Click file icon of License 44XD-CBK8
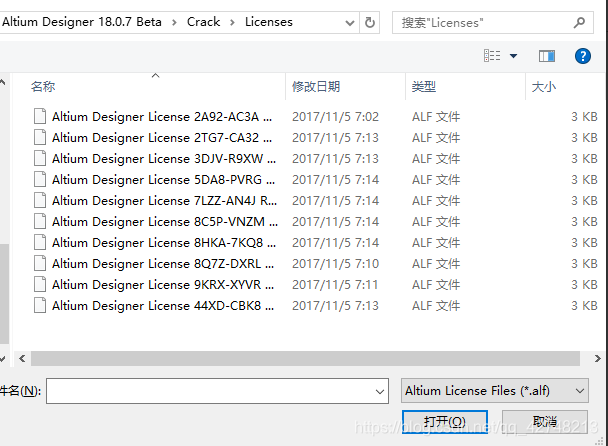Viewport: 608px width, 446px height. (40, 305)
